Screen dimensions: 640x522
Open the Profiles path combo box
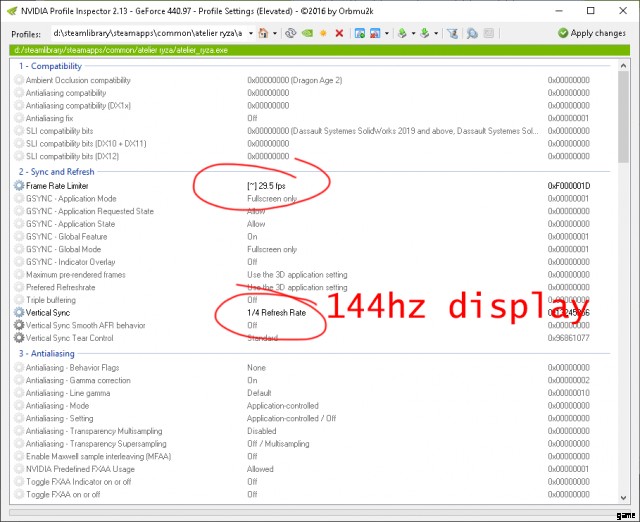click(x=250, y=33)
